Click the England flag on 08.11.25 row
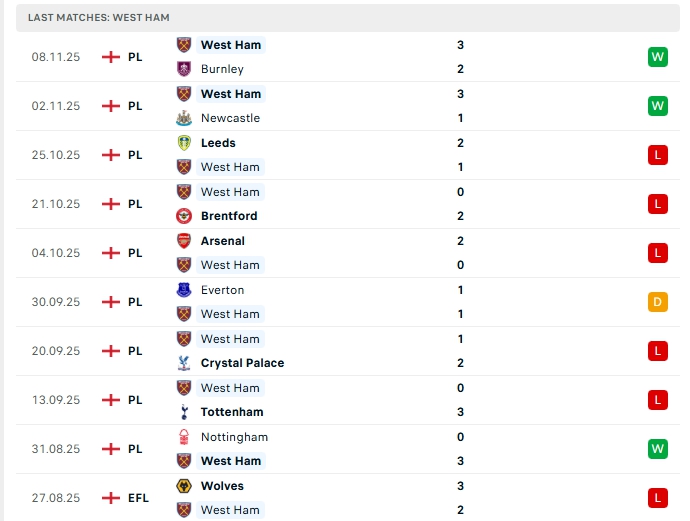Viewport: 690px width, 521px height. [x=111, y=57]
